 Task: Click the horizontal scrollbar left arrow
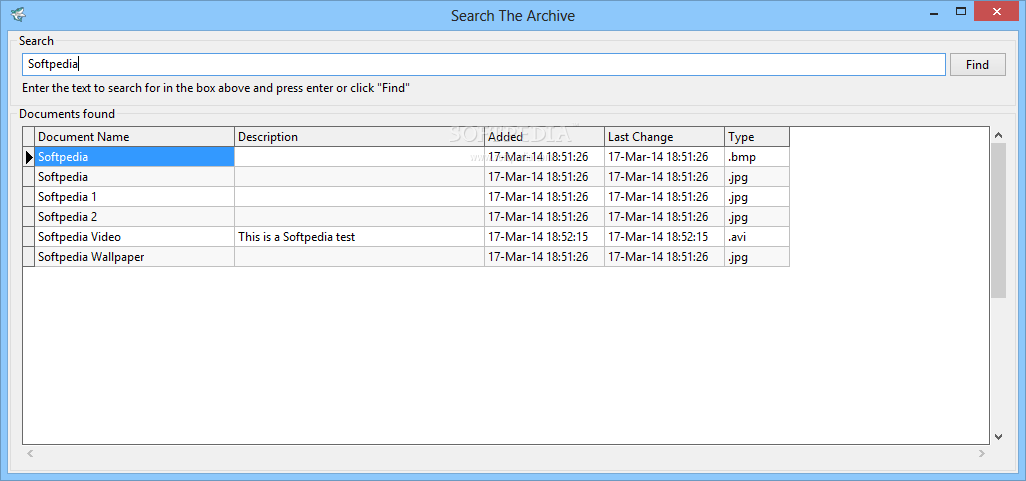pos(30,453)
